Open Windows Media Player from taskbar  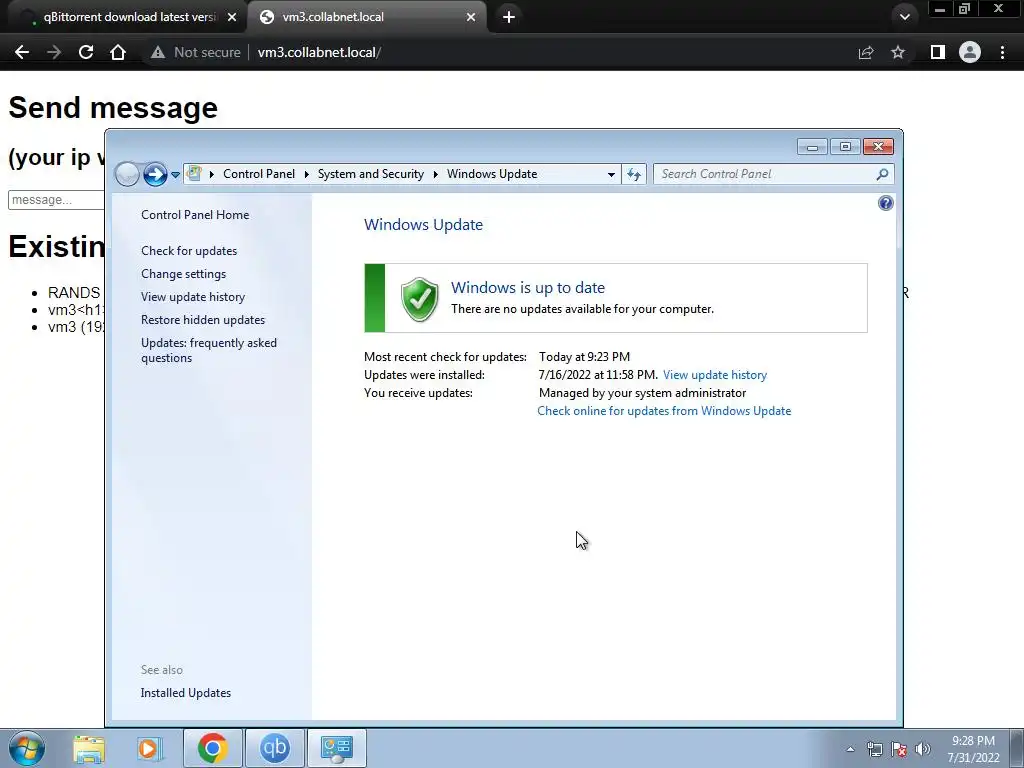point(150,749)
